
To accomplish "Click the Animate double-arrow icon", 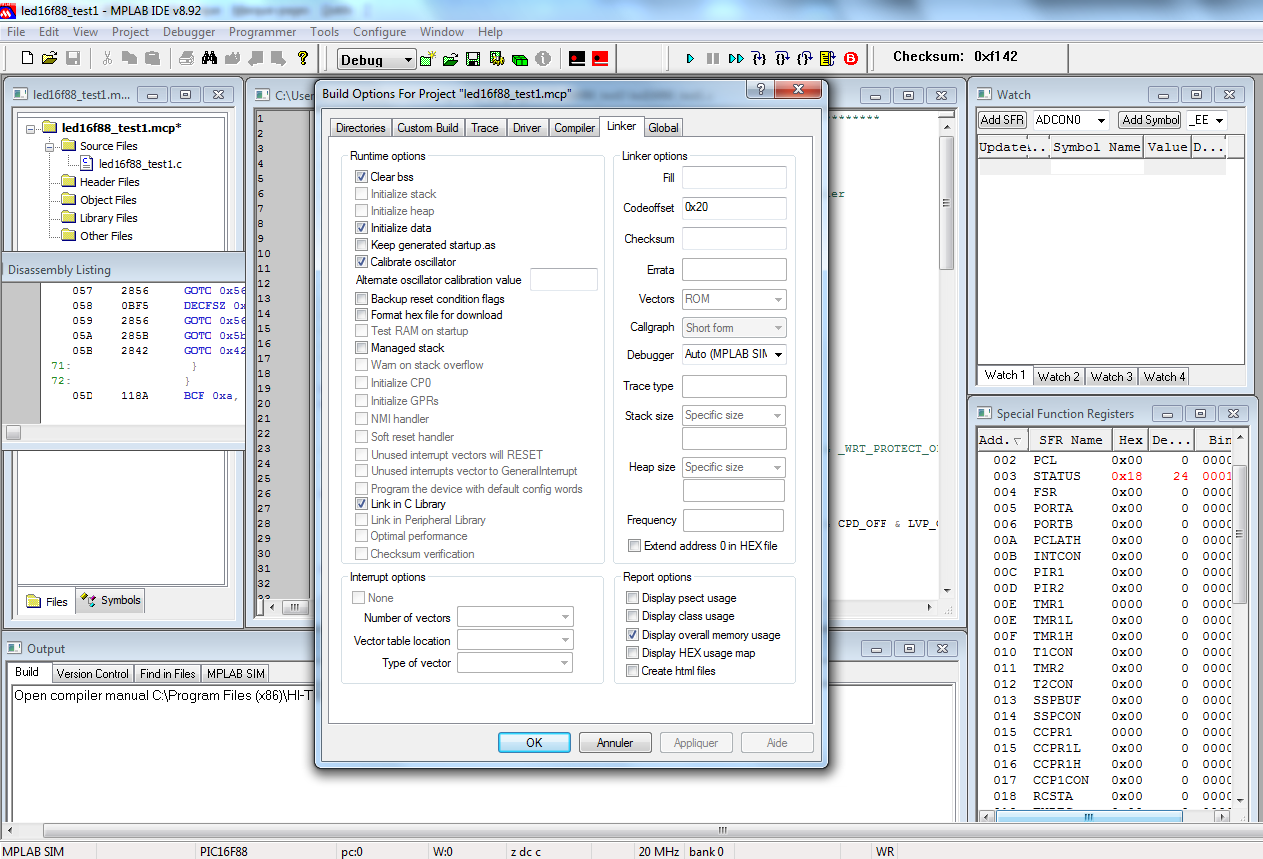I will 736,59.
